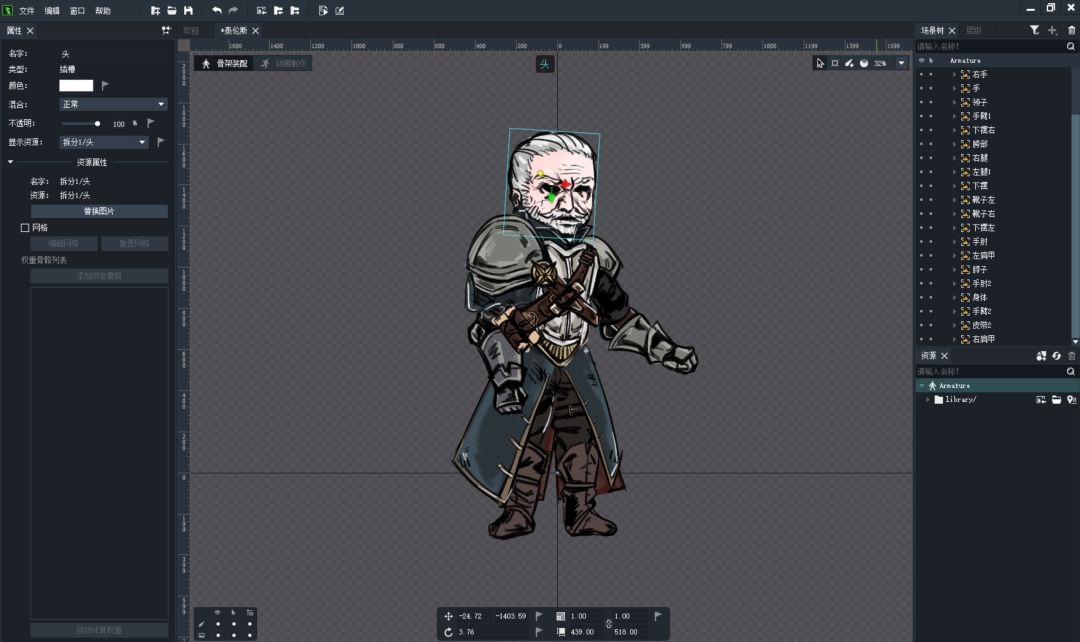
Task: Select the create bone tool icon
Action: pyautogui.click(x=849, y=63)
